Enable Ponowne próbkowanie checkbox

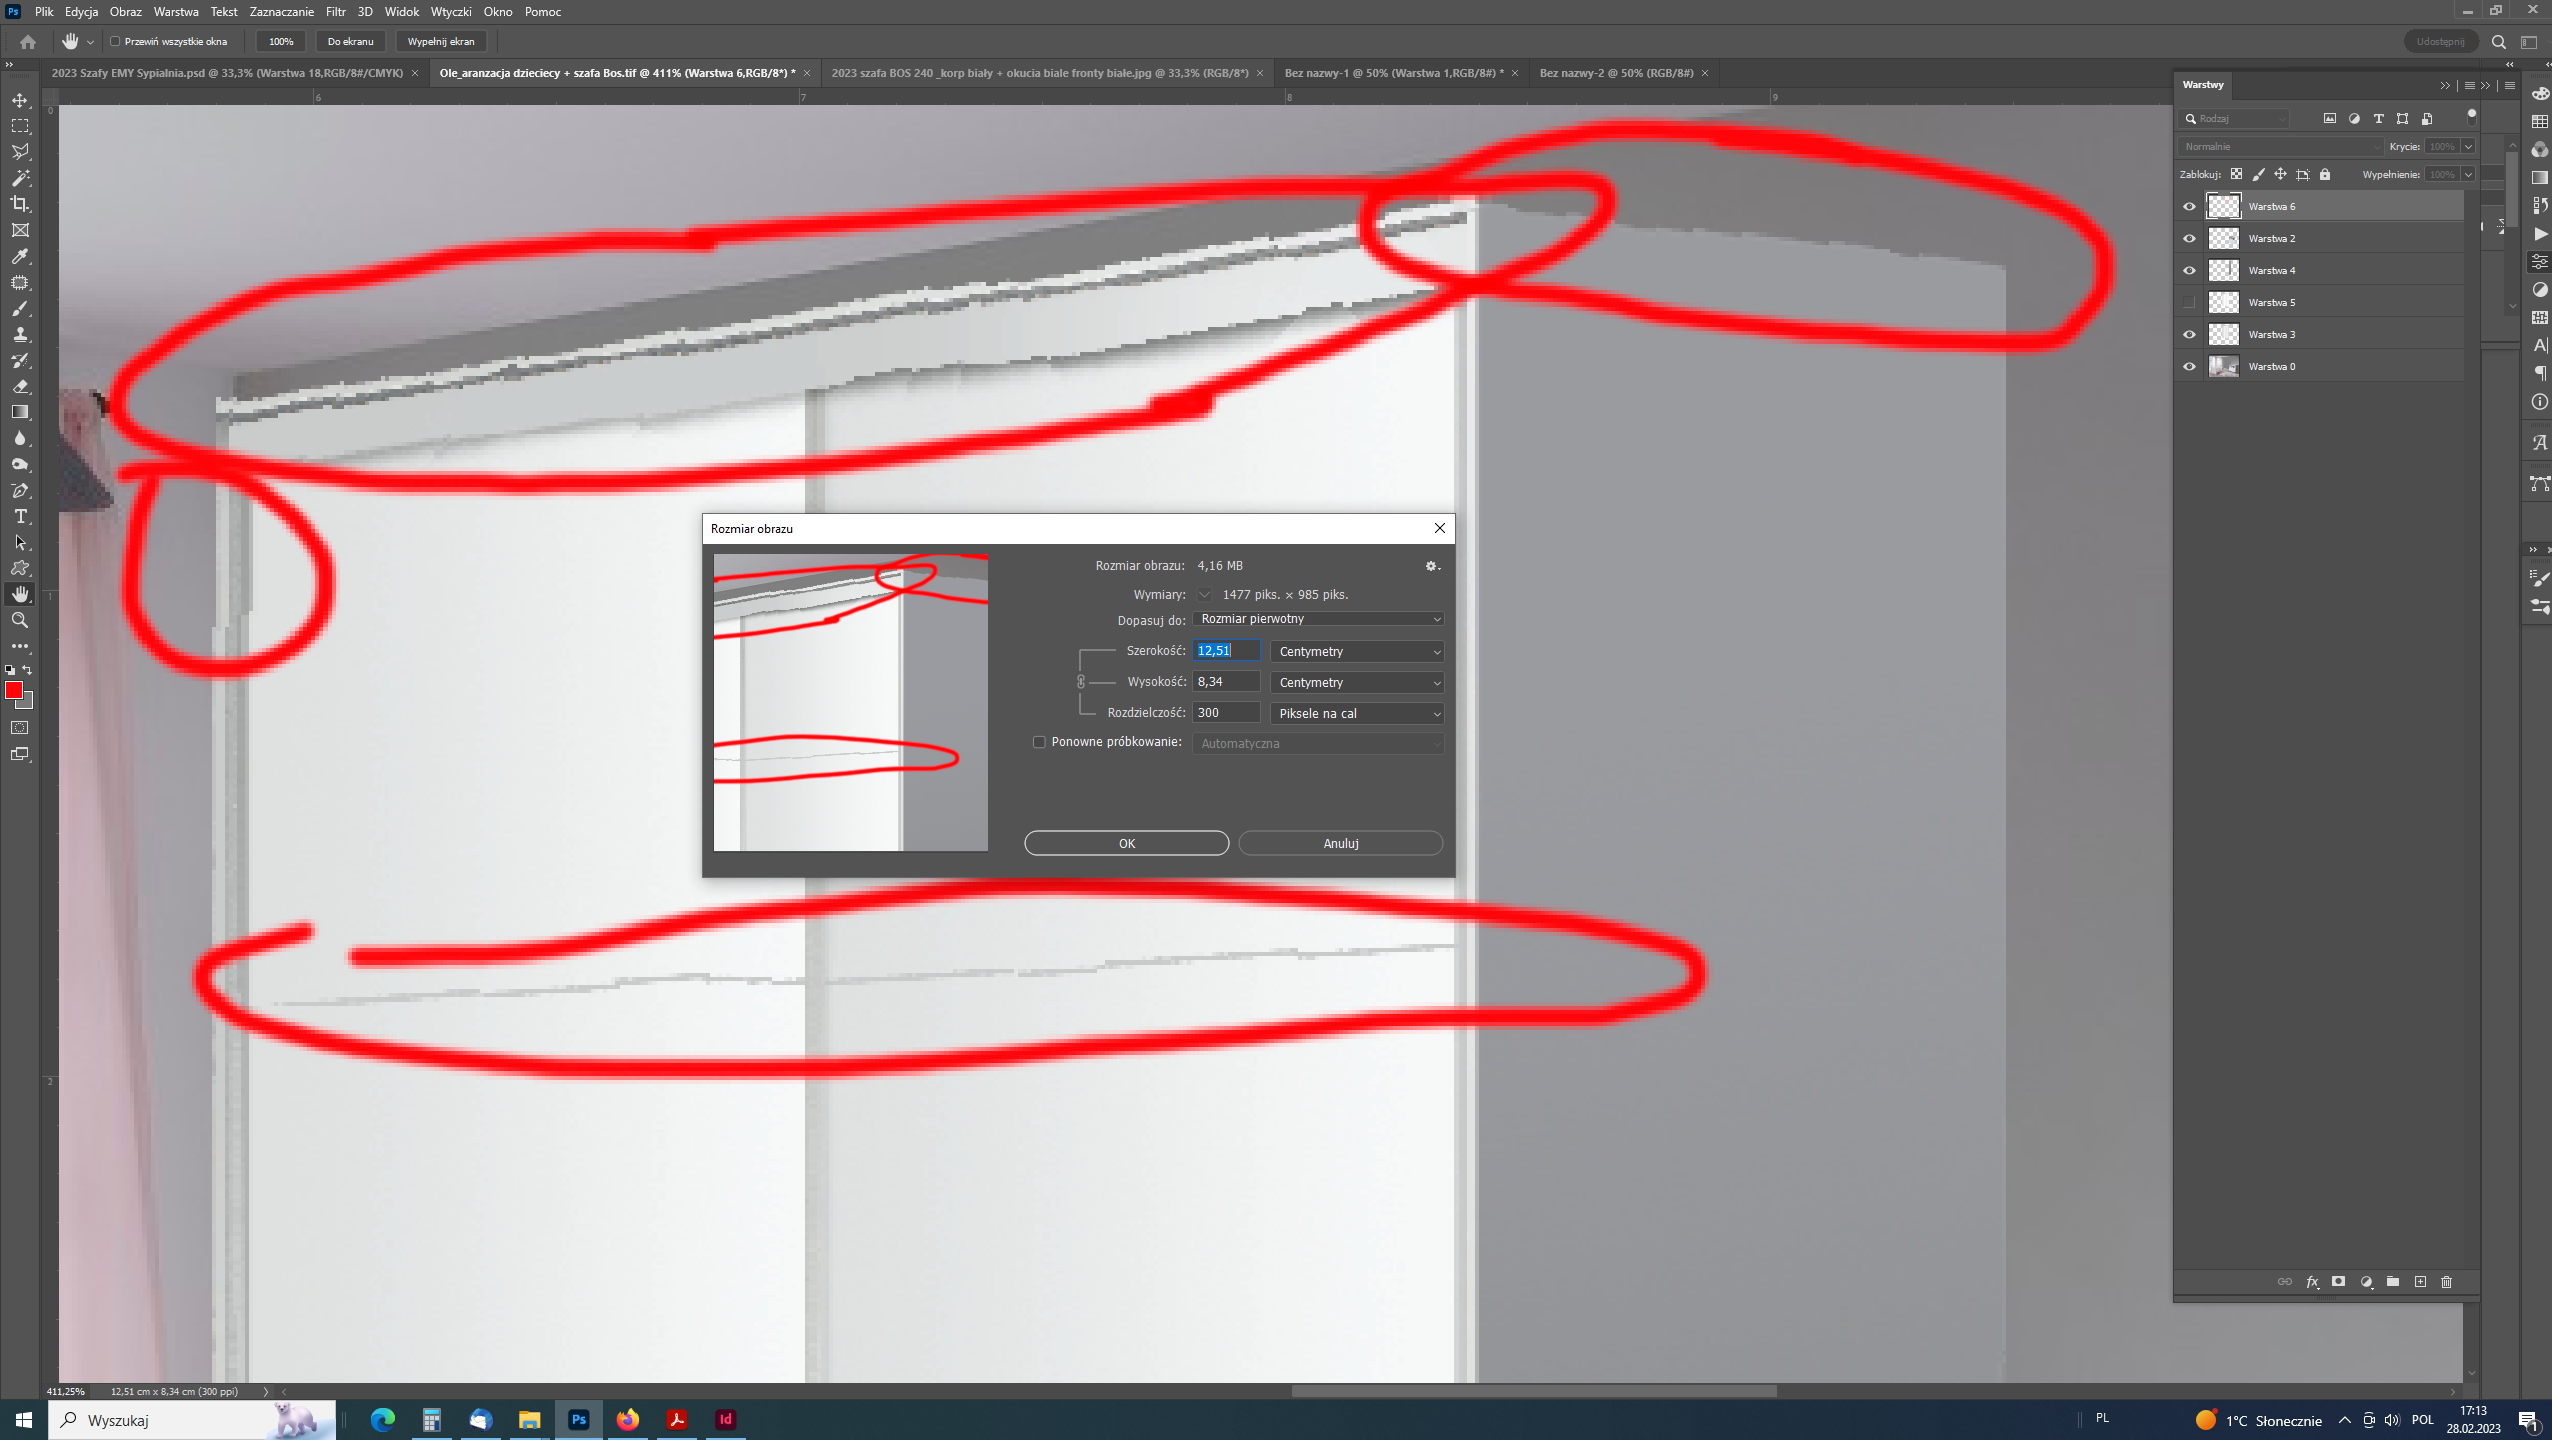click(x=1040, y=742)
